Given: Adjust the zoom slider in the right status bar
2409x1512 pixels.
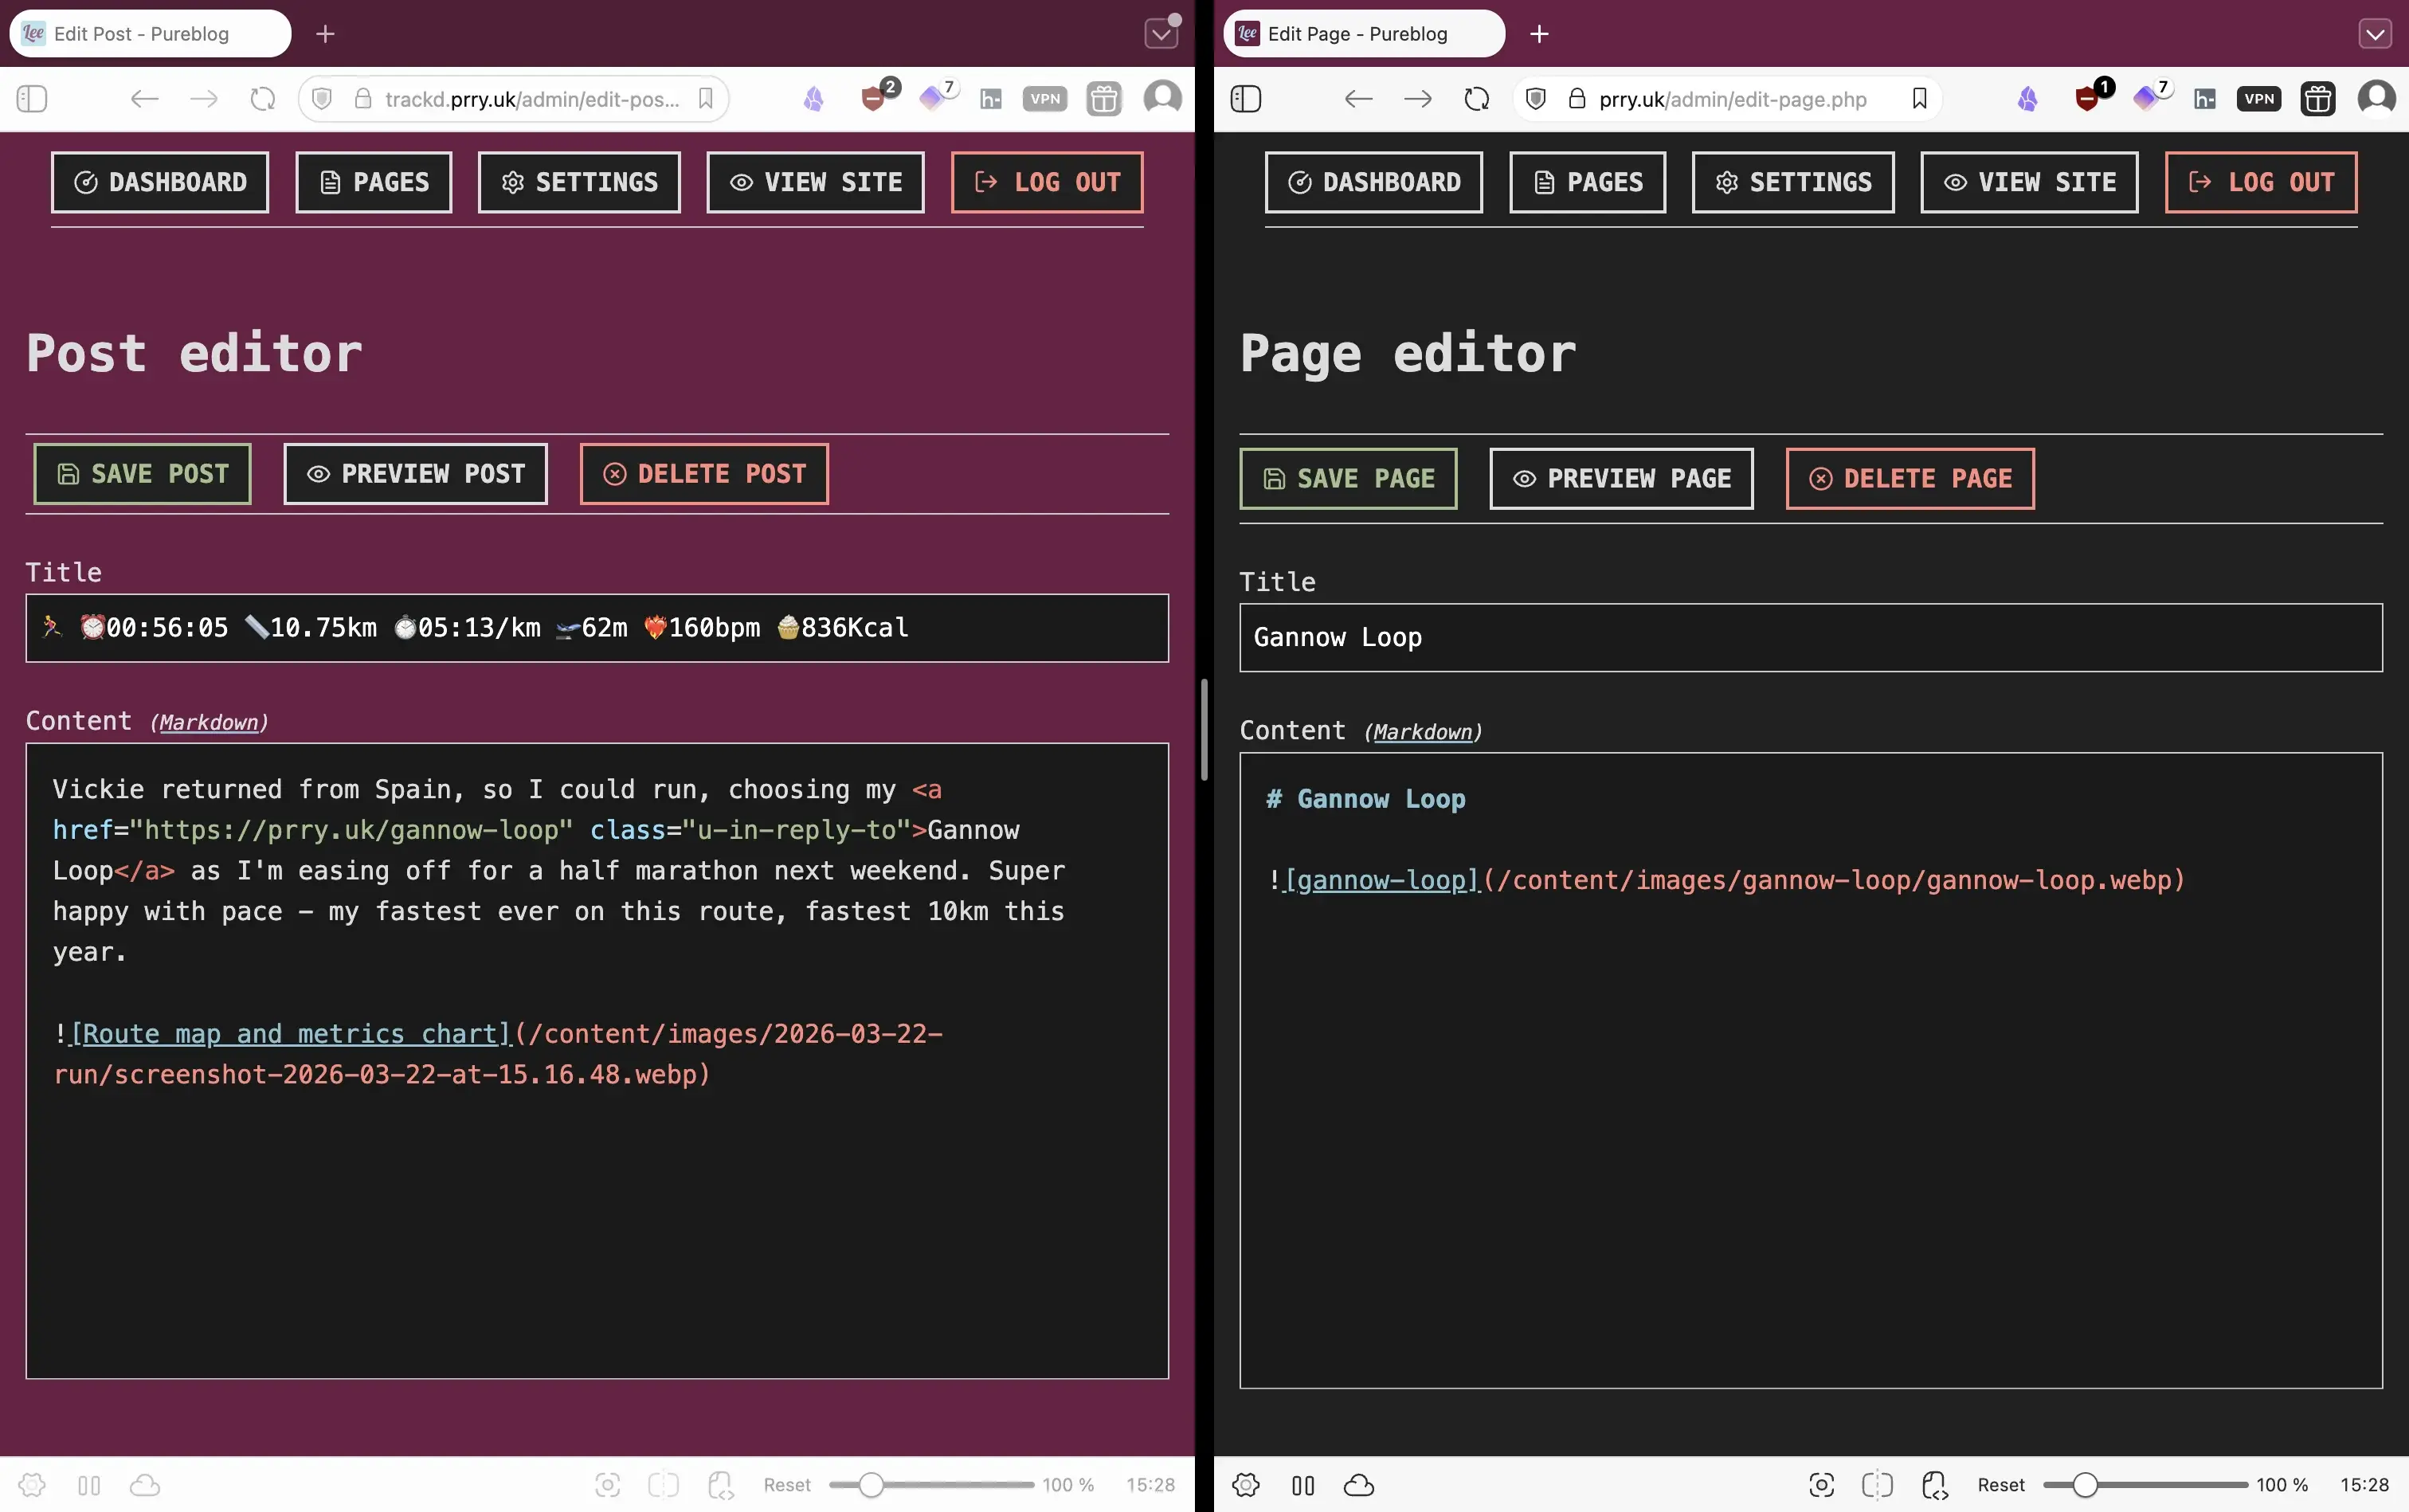Looking at the screenshot, I should click(x=2084, y=1485).
